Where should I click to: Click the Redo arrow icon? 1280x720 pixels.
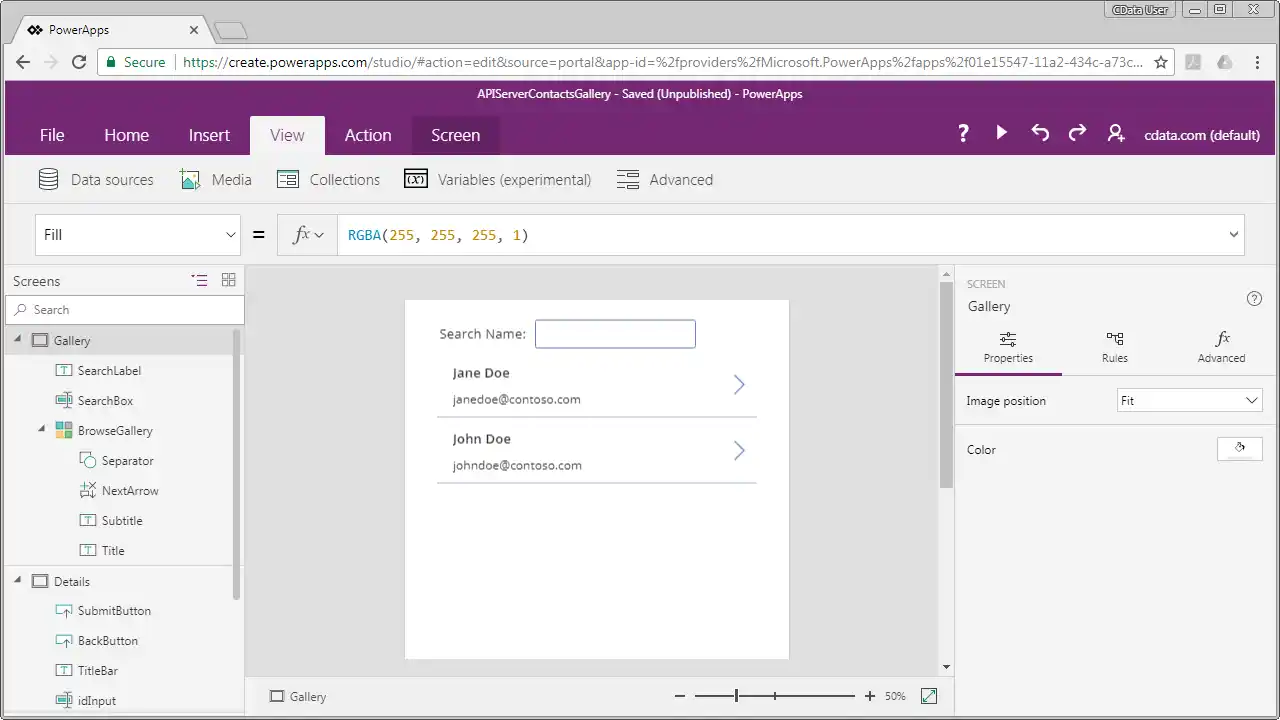[x=1077, y=133]
